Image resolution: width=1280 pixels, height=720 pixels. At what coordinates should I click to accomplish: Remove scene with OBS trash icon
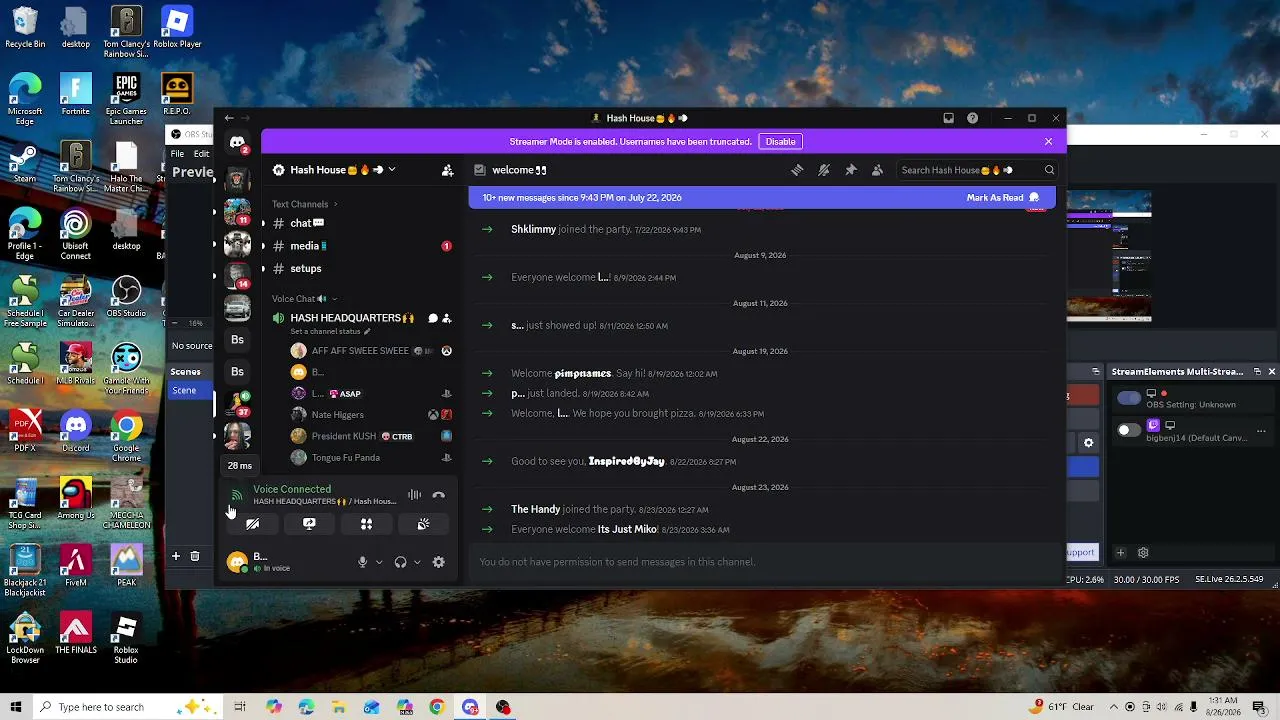tap(195, 556)
